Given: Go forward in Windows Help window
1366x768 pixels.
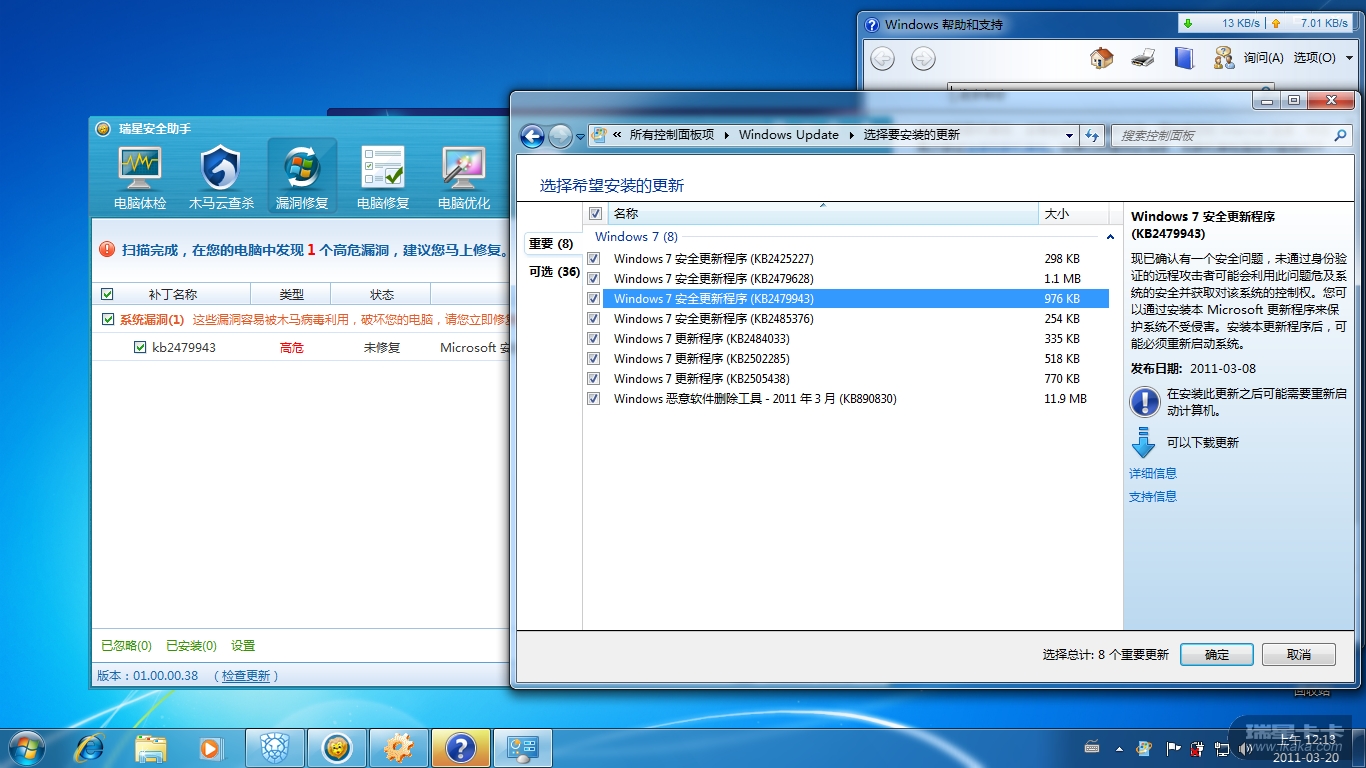Looking at the screenshot, I should [x=923, y=58].
